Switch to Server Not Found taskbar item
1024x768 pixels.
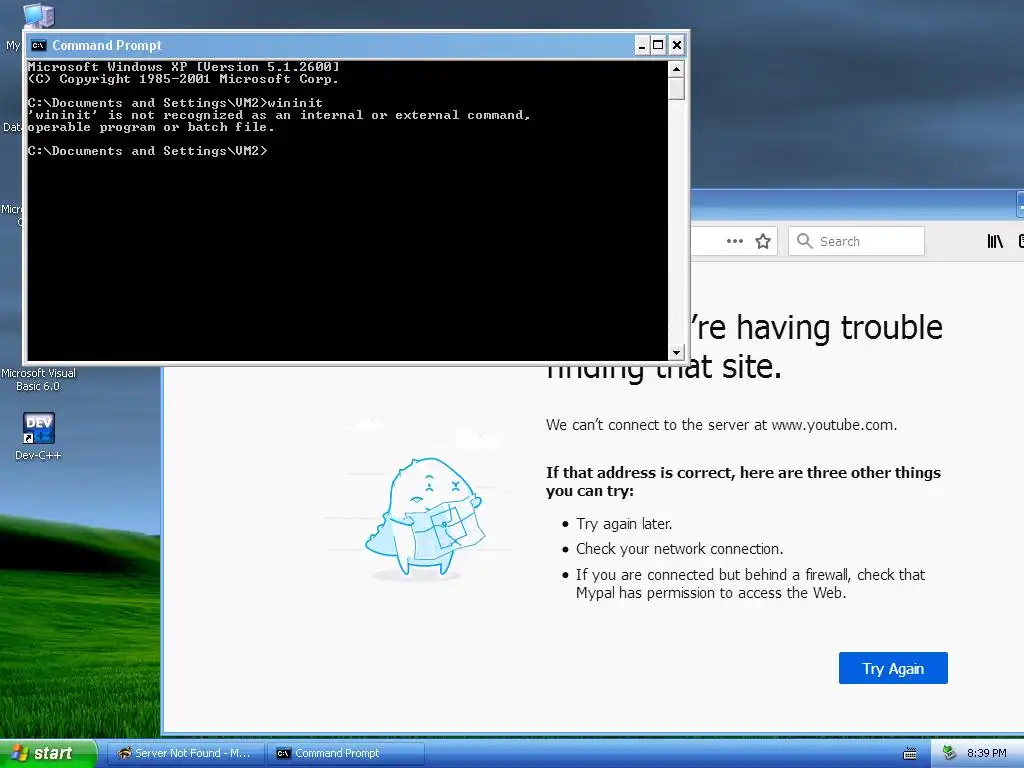click(185, 754)
